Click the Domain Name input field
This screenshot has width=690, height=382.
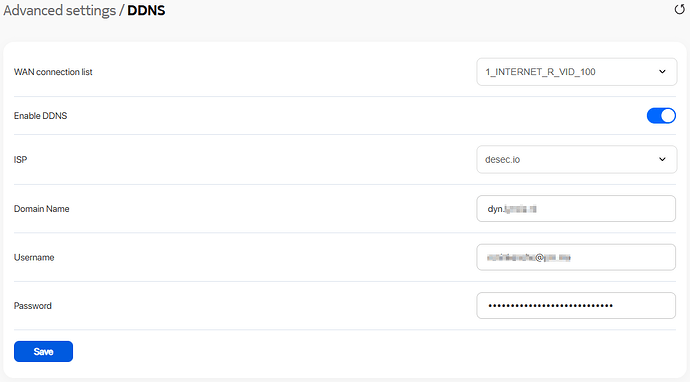point(576,209)
